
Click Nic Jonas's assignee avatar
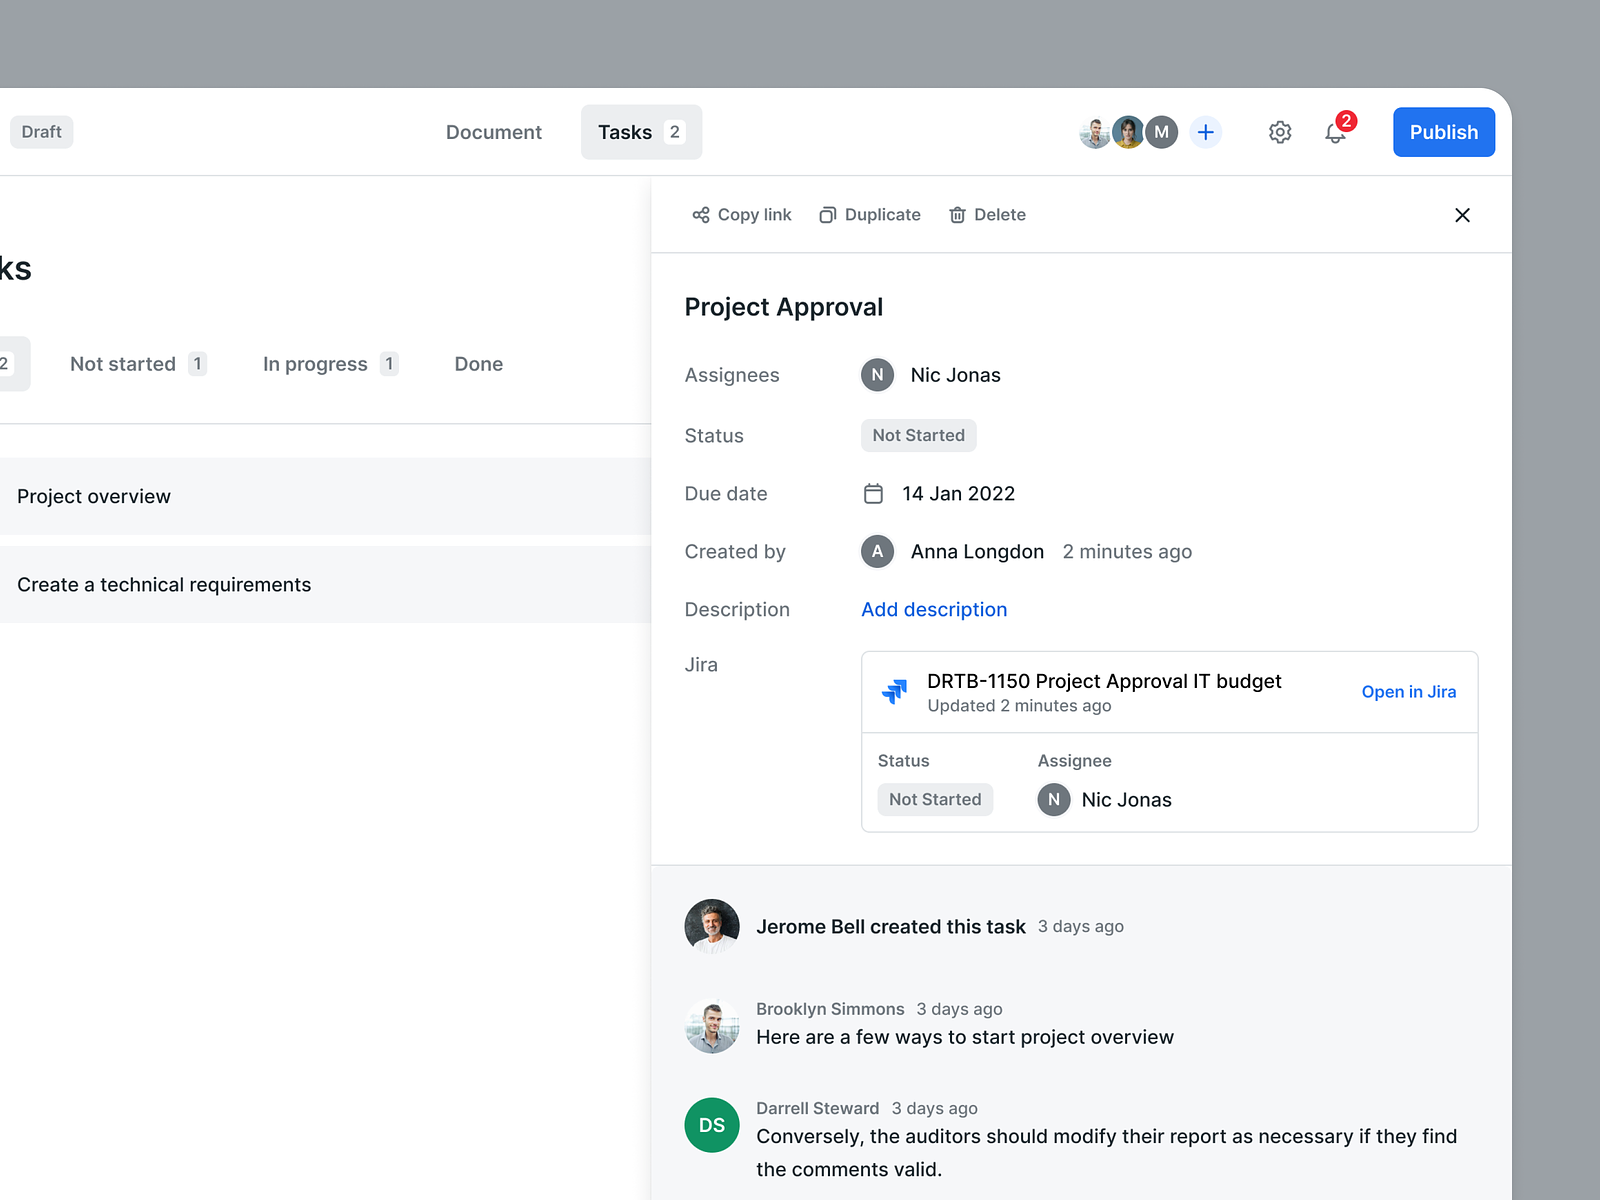pos(877,375)
